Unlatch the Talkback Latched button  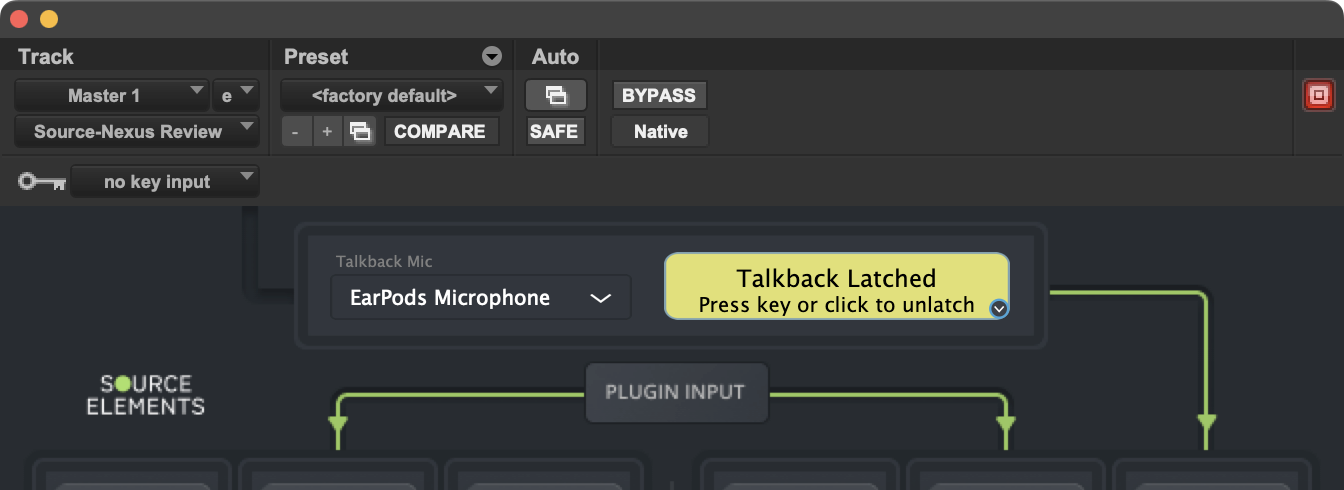click(x=836, y=286)
